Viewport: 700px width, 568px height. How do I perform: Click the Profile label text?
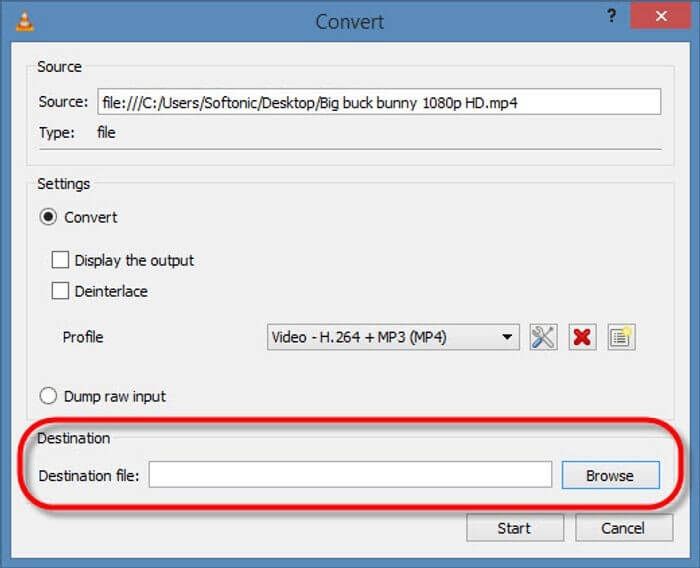pyautogui.click(x=83, y=337)
